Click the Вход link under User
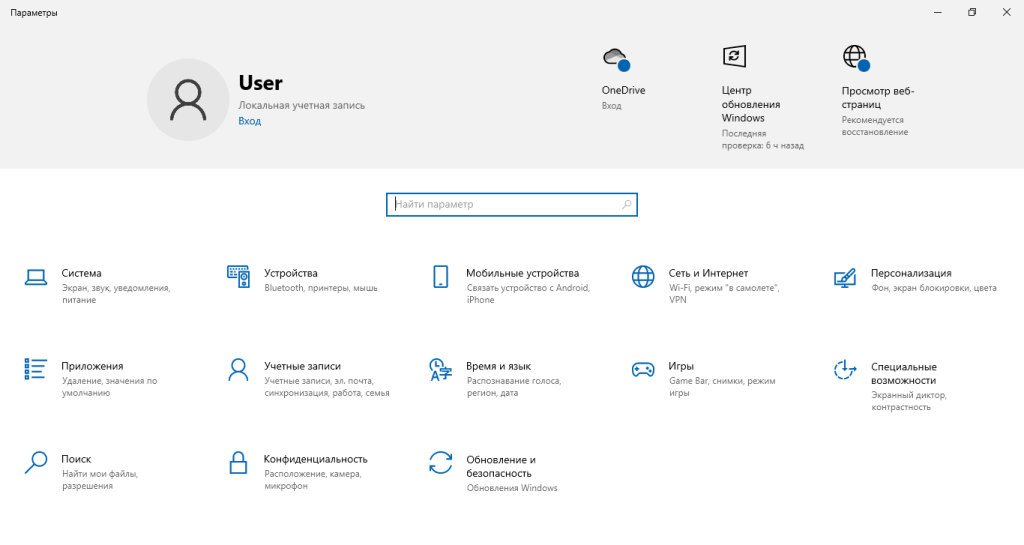1024x545 pixels. point(249,121)
